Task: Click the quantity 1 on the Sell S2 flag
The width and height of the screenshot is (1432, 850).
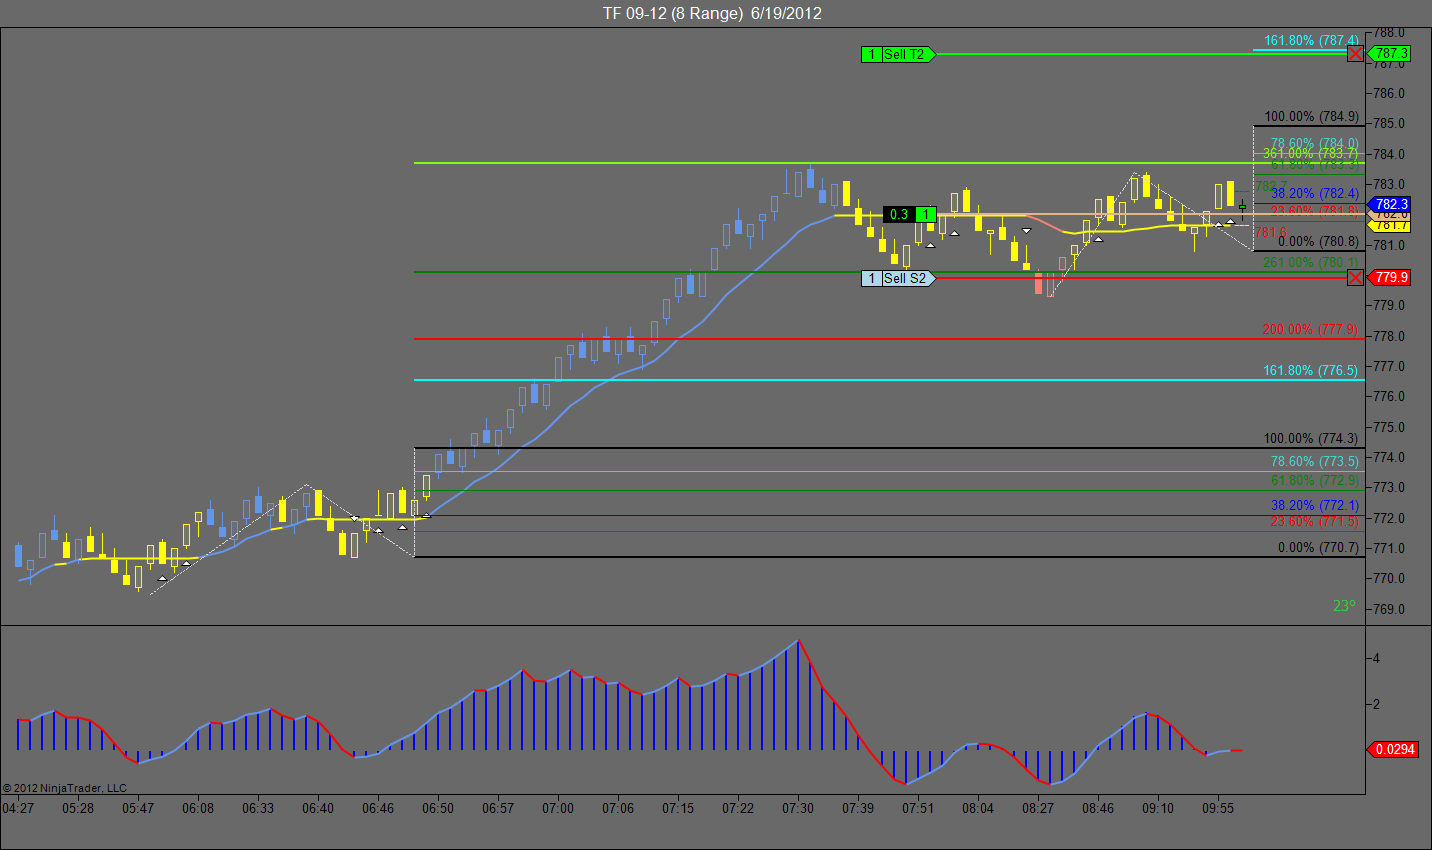Action: coord(871,278)
